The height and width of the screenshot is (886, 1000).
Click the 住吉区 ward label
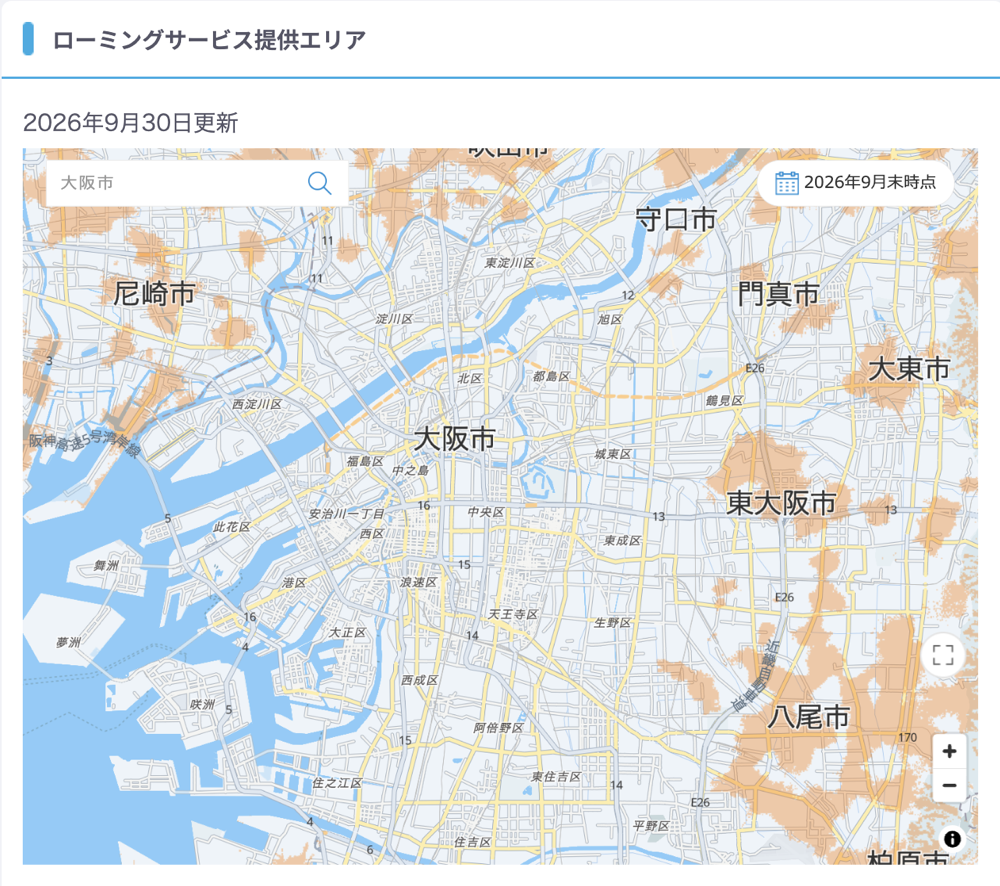[473, 842]
